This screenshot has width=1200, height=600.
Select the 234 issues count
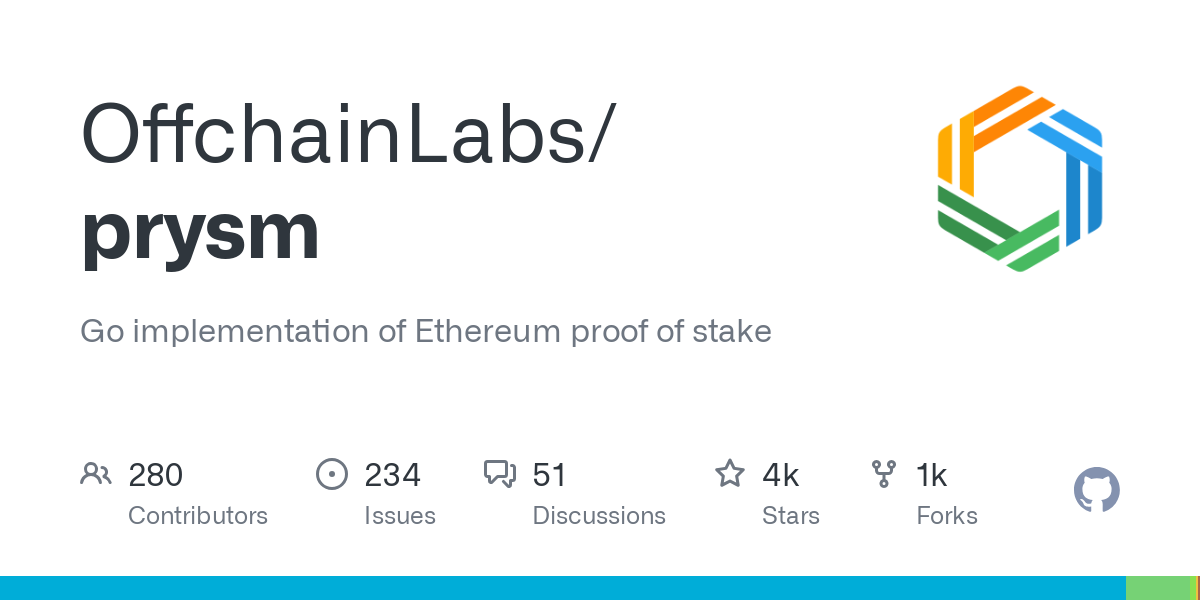393,475
